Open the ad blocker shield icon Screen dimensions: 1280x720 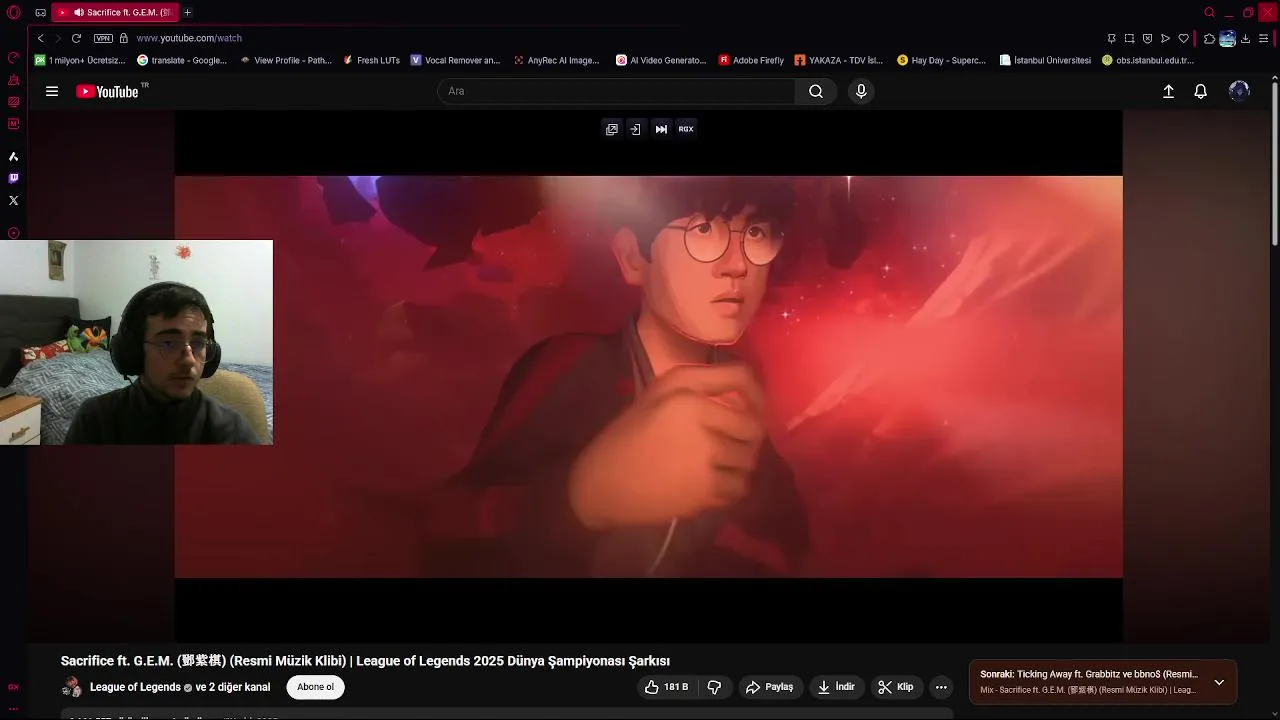pos(1147,38)
